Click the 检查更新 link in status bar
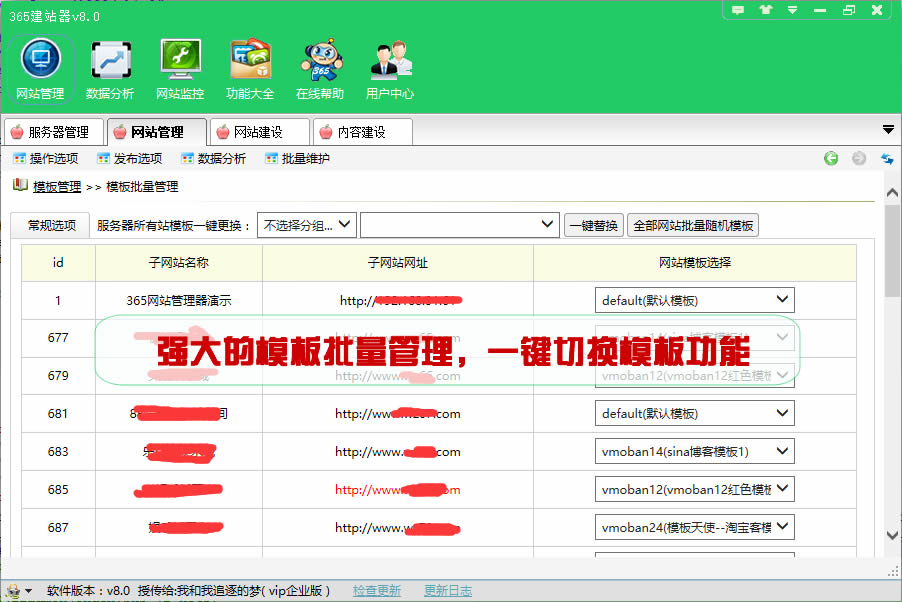This screenshot has height=602, width=902. 377,591
